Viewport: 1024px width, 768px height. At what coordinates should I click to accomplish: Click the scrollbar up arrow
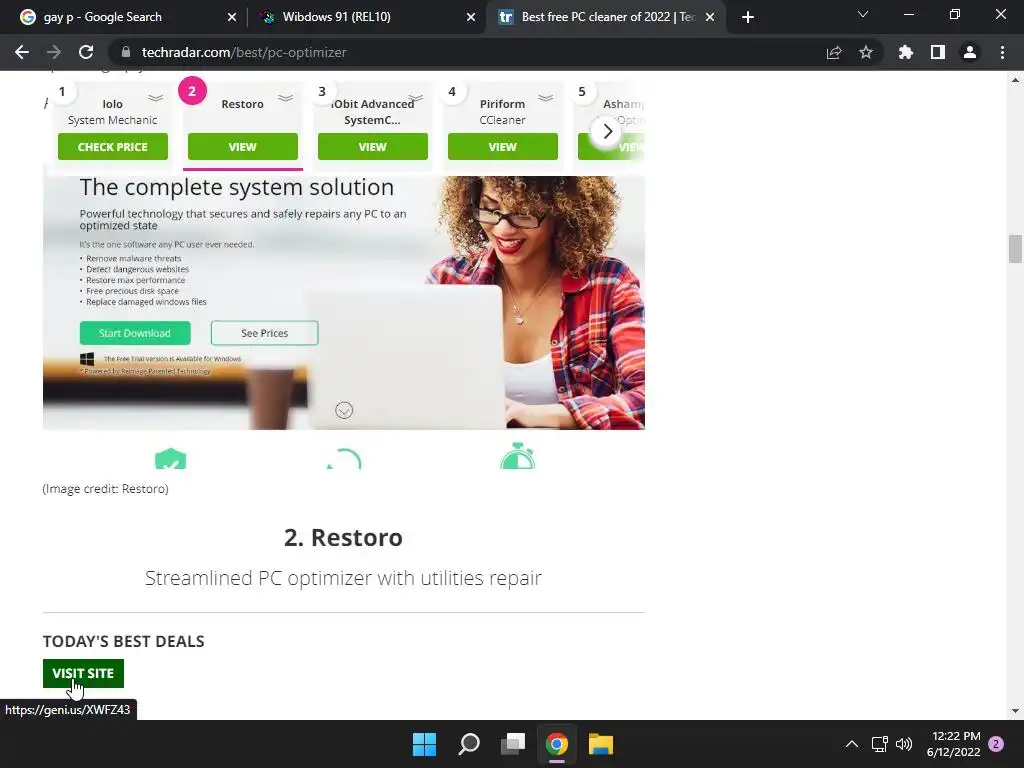point(1015,80)
